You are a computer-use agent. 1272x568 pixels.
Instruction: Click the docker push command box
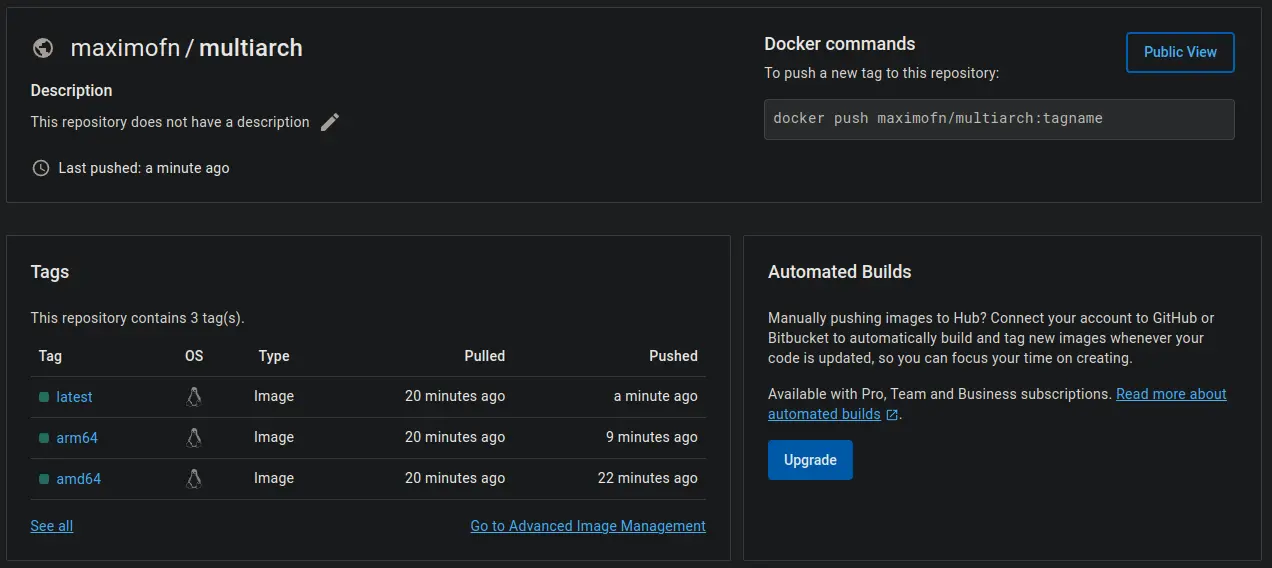[999, 119]
